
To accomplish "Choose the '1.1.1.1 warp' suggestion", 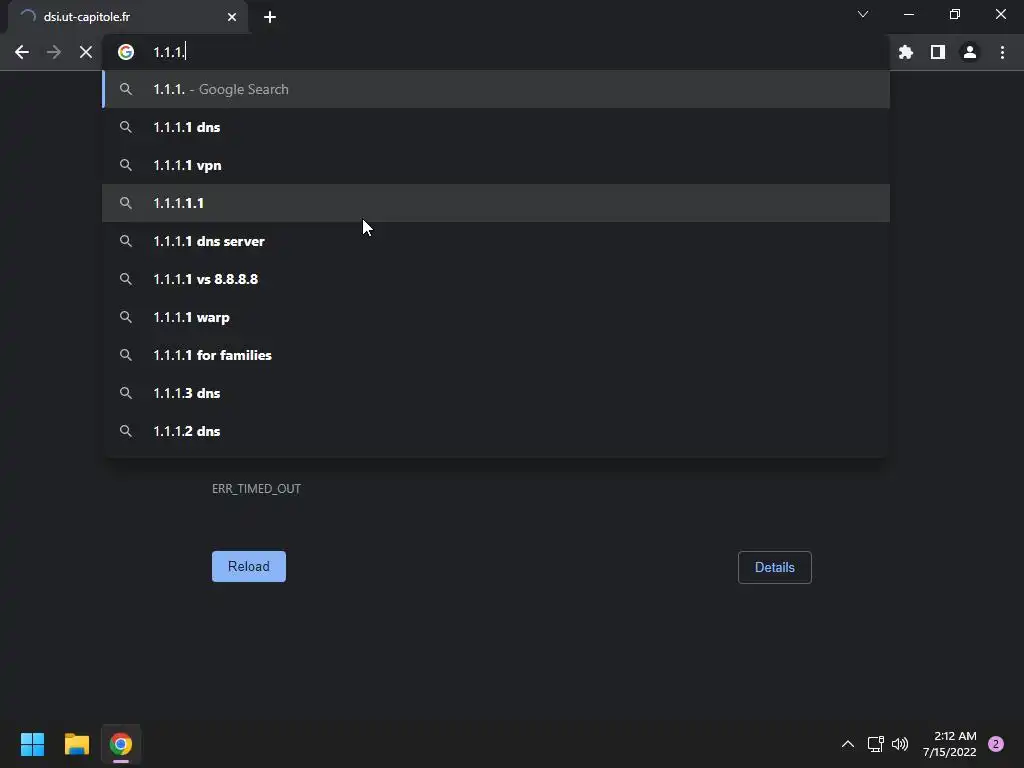I will point(496,317).
